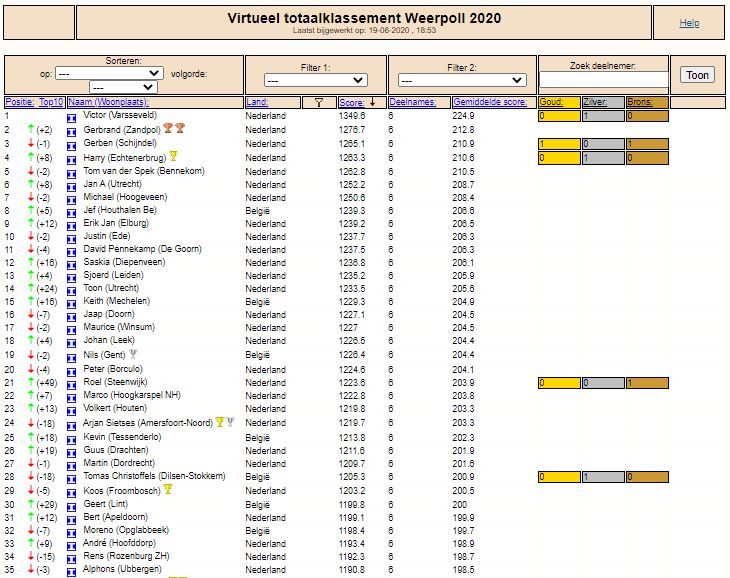Image resolution: width=730 pixels, height=578 pixels.
Task: Expand the Filter 2 dropdown
Action: point(462,80)
